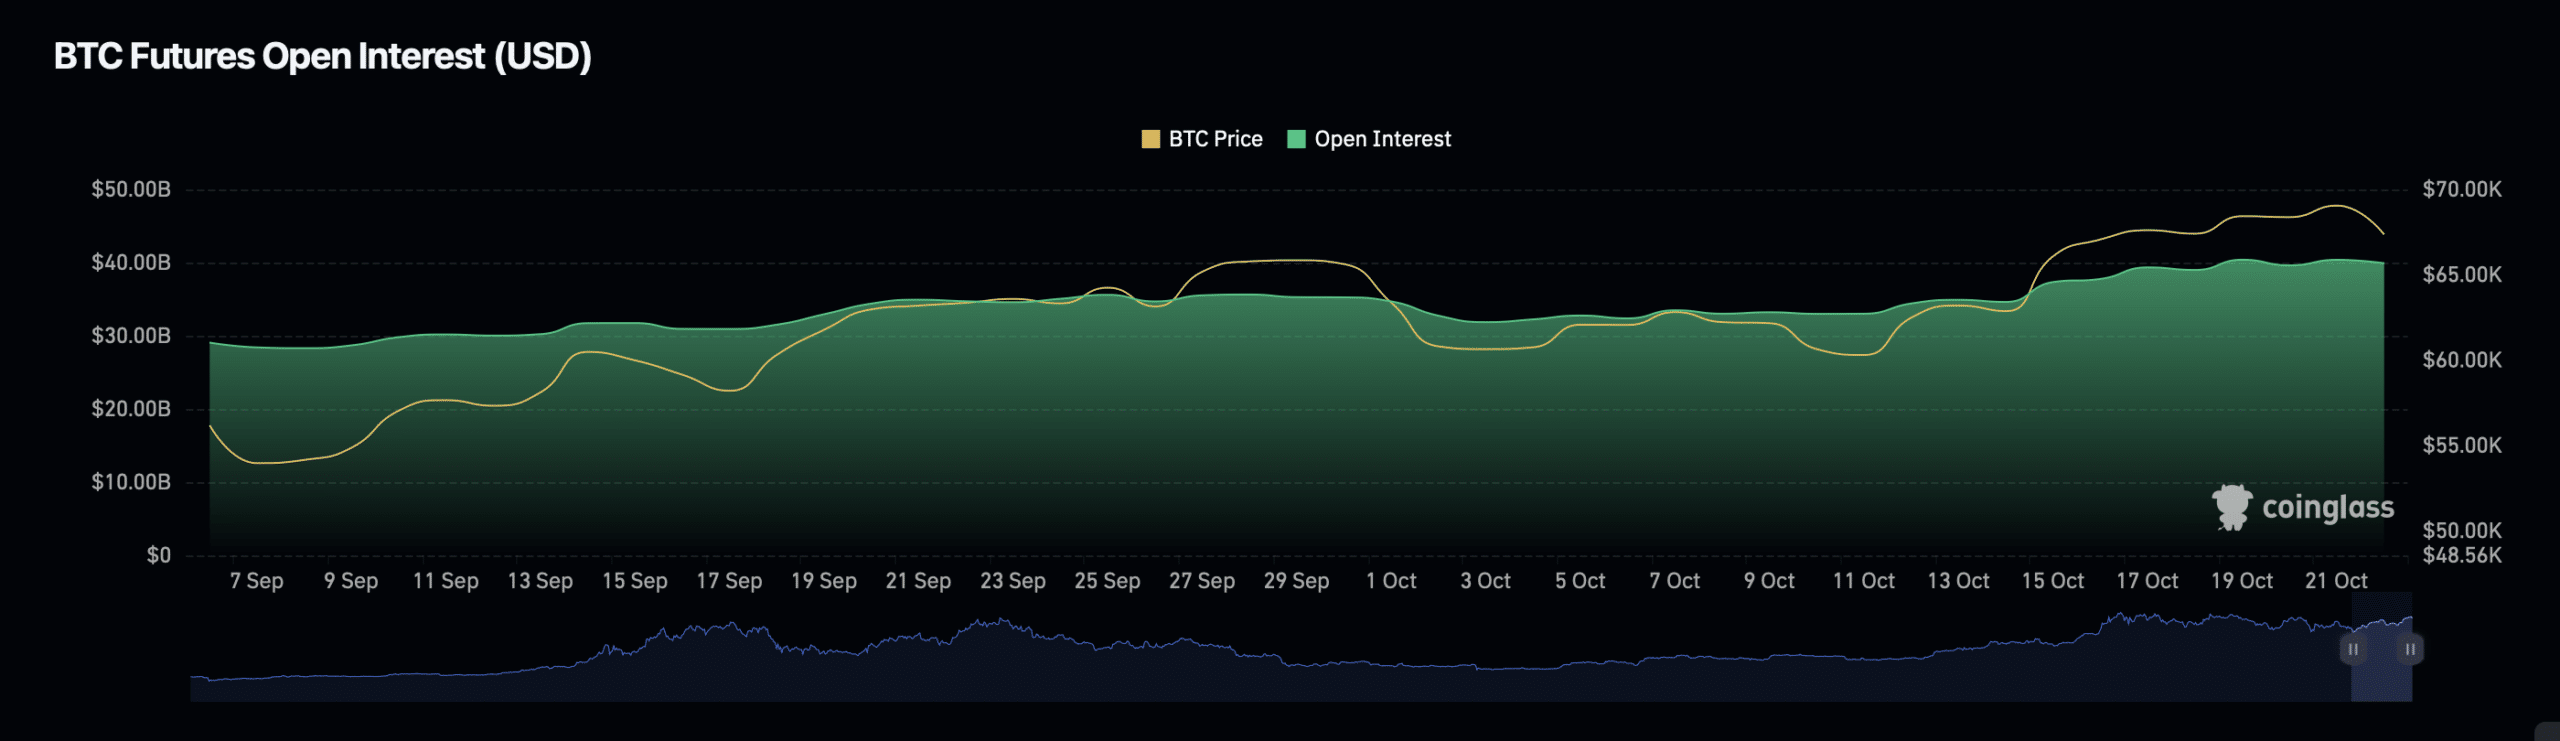Click the 21 Oct date label
This screenshot has height=741, width=2560.
tap(2336, 581)
